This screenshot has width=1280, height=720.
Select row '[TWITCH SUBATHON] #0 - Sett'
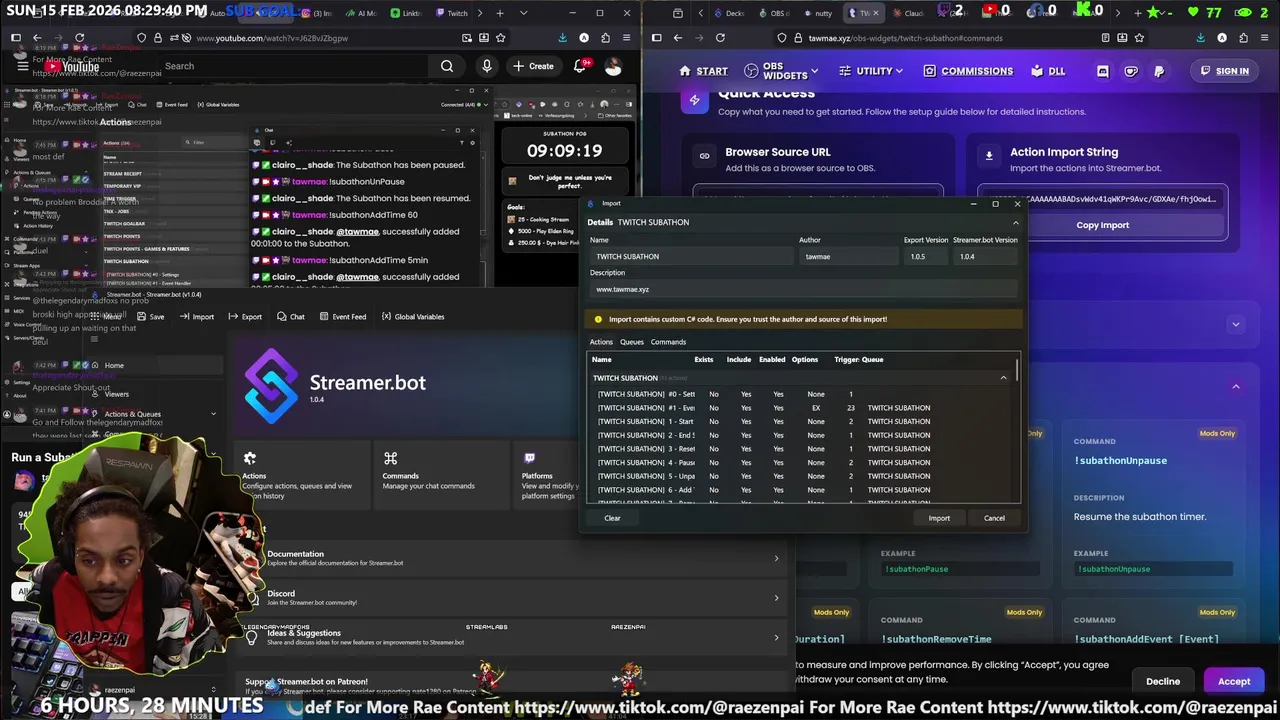tap(800, 394)
